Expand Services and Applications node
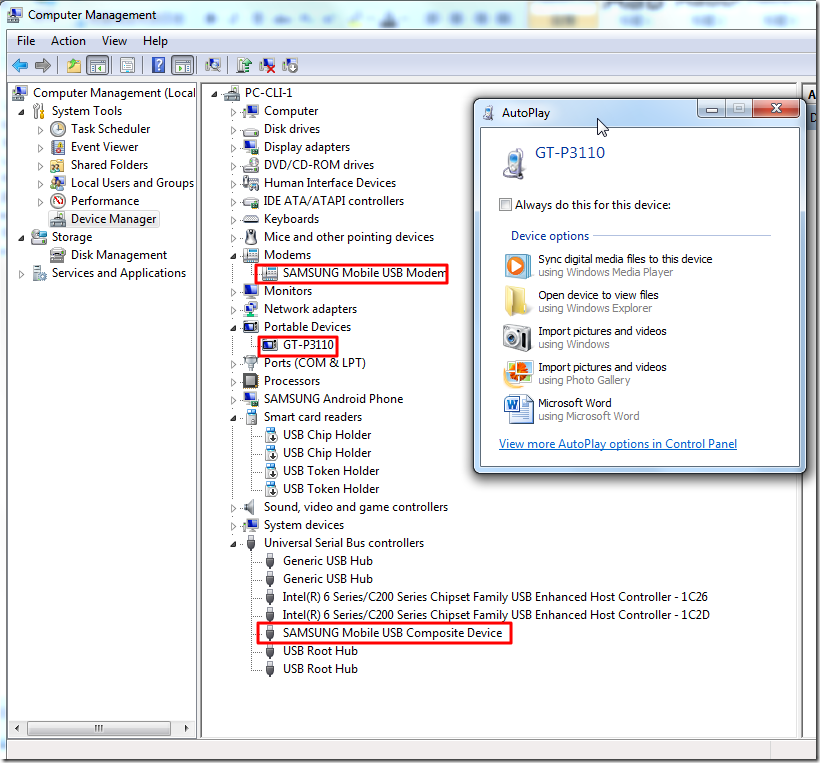Image resolution: width=820 pixels, height=763 pixels. pyautogui.click(x=21, y=274)
